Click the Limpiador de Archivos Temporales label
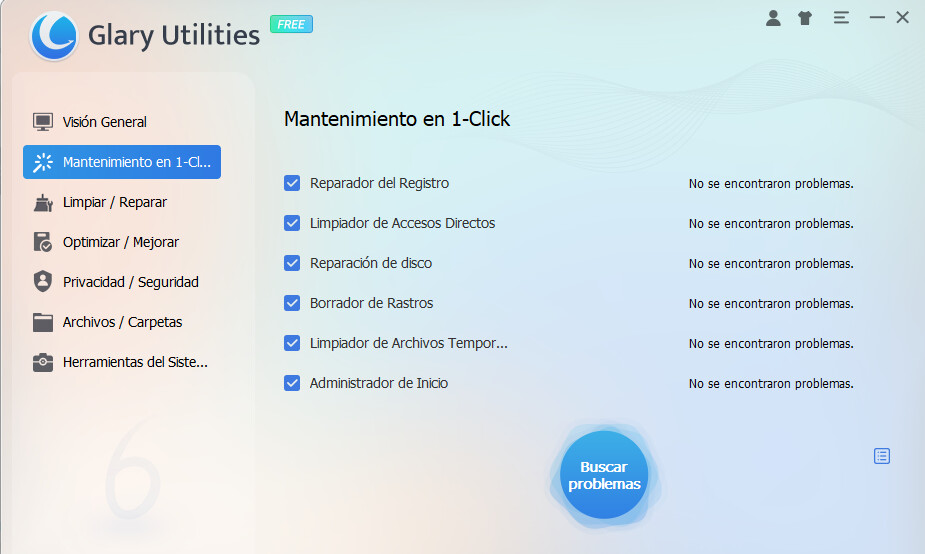925x554 pixels. pyautogui.click(x=408, y=343)
